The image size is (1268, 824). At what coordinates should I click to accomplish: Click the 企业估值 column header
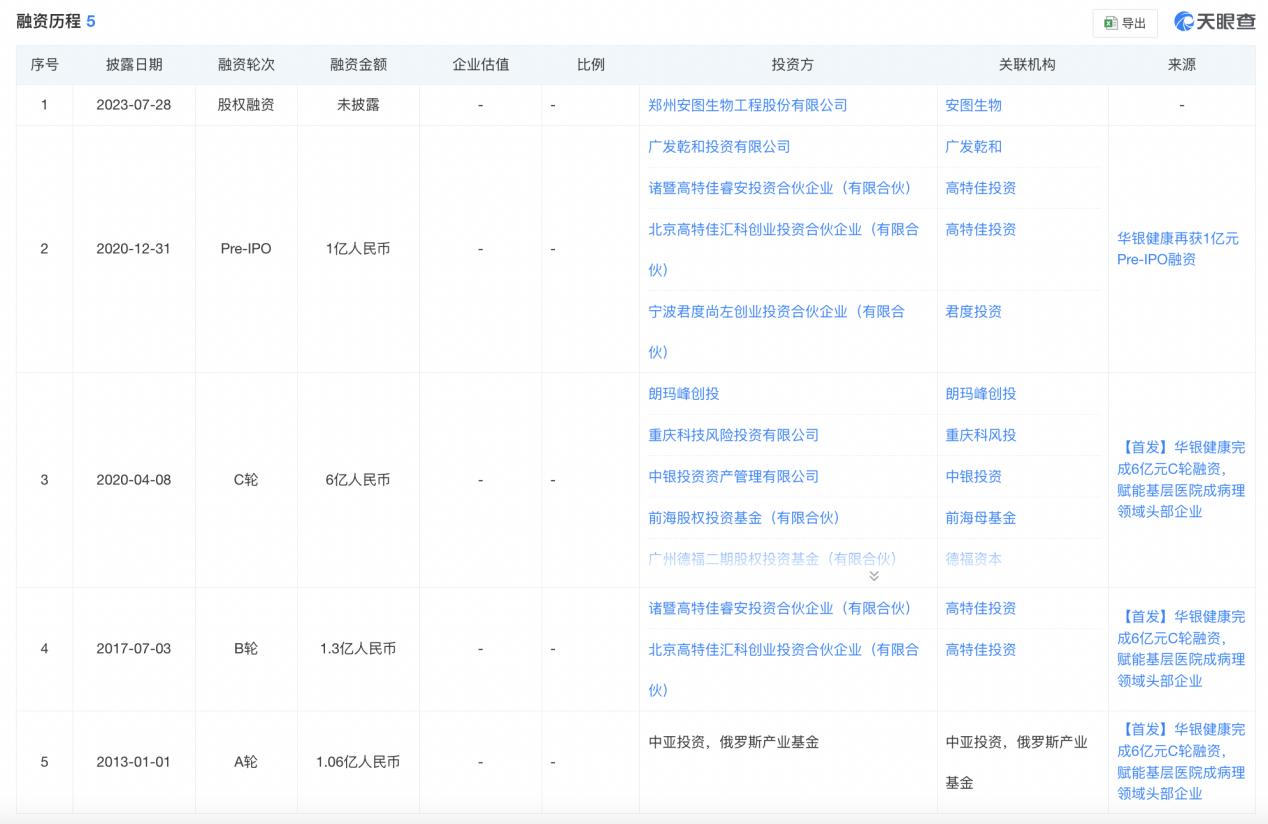480,64
